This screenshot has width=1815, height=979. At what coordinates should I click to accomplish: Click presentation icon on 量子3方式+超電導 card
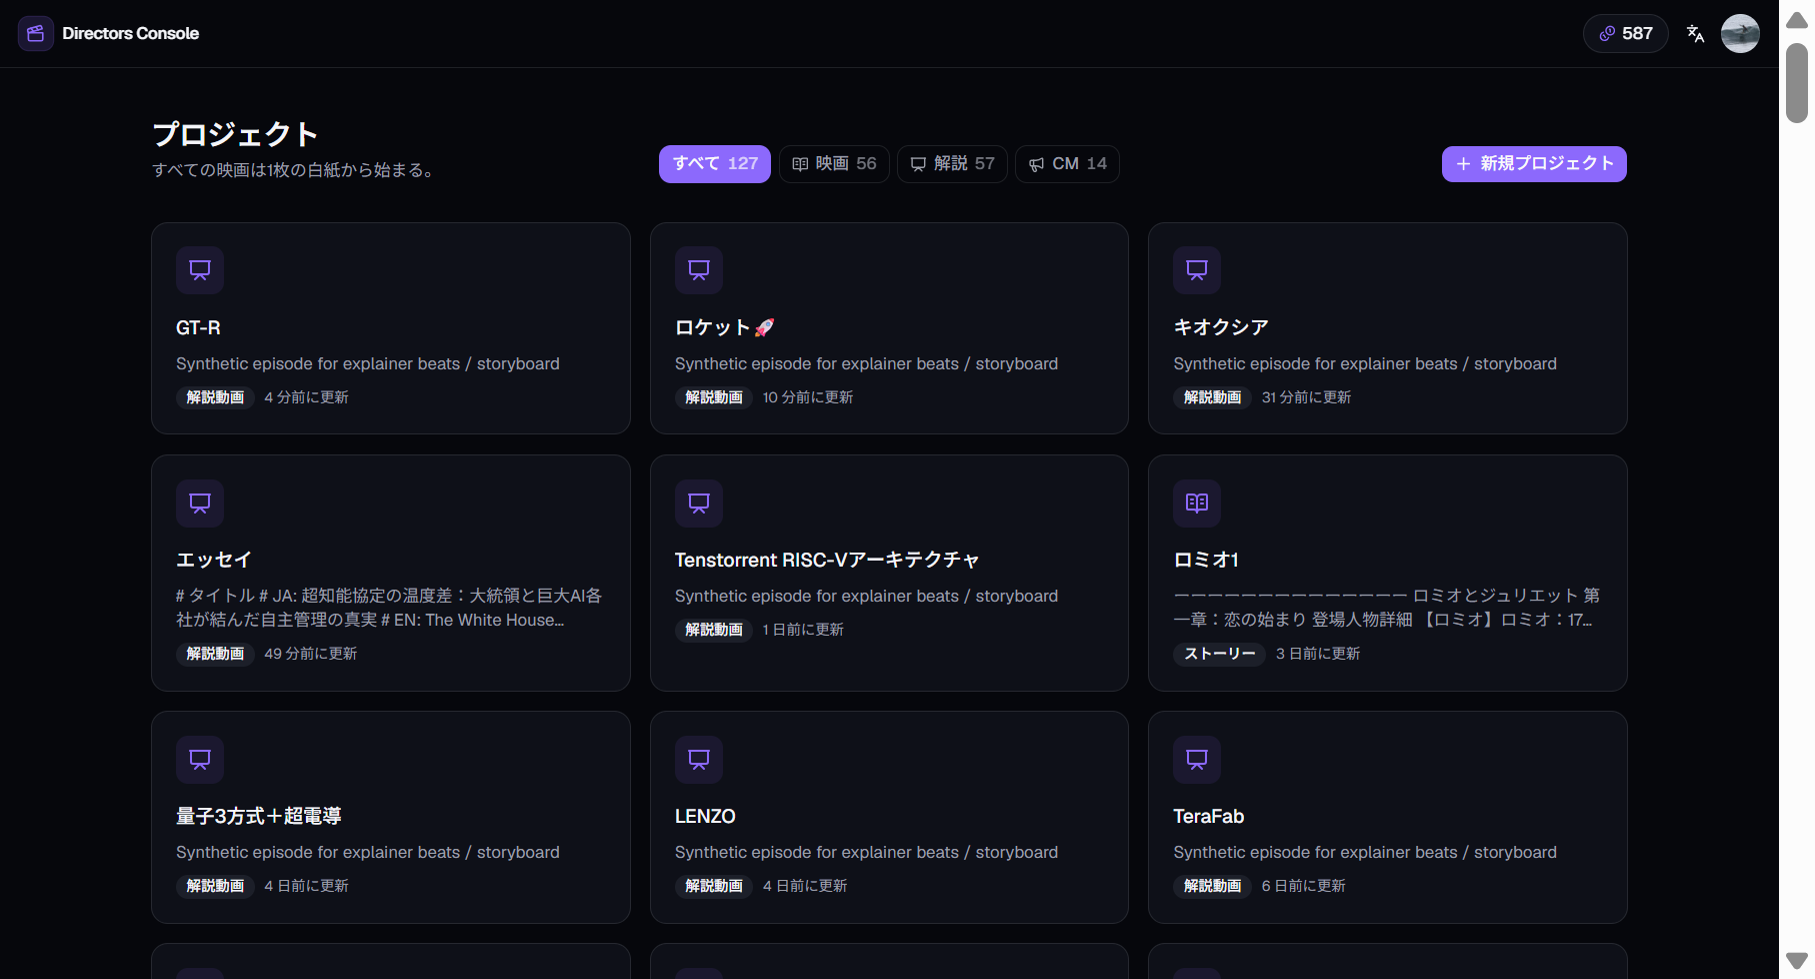(x=200, y=759)
